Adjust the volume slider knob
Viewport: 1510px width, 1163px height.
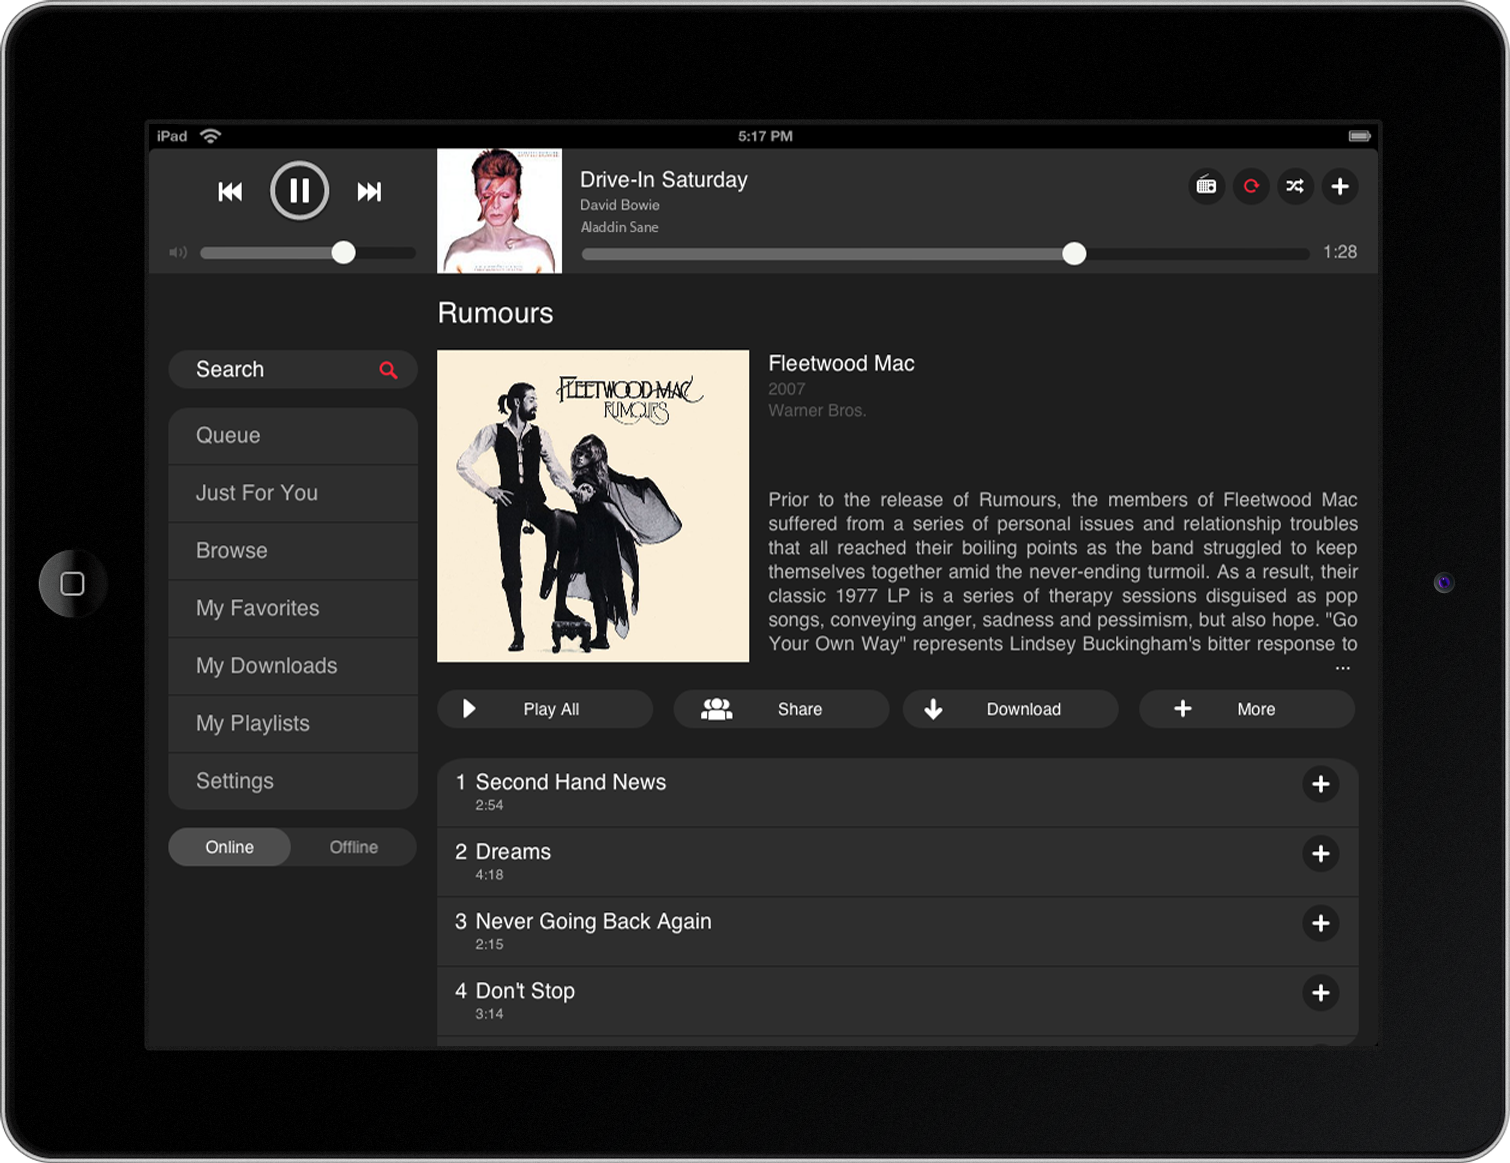click(343, 252)
